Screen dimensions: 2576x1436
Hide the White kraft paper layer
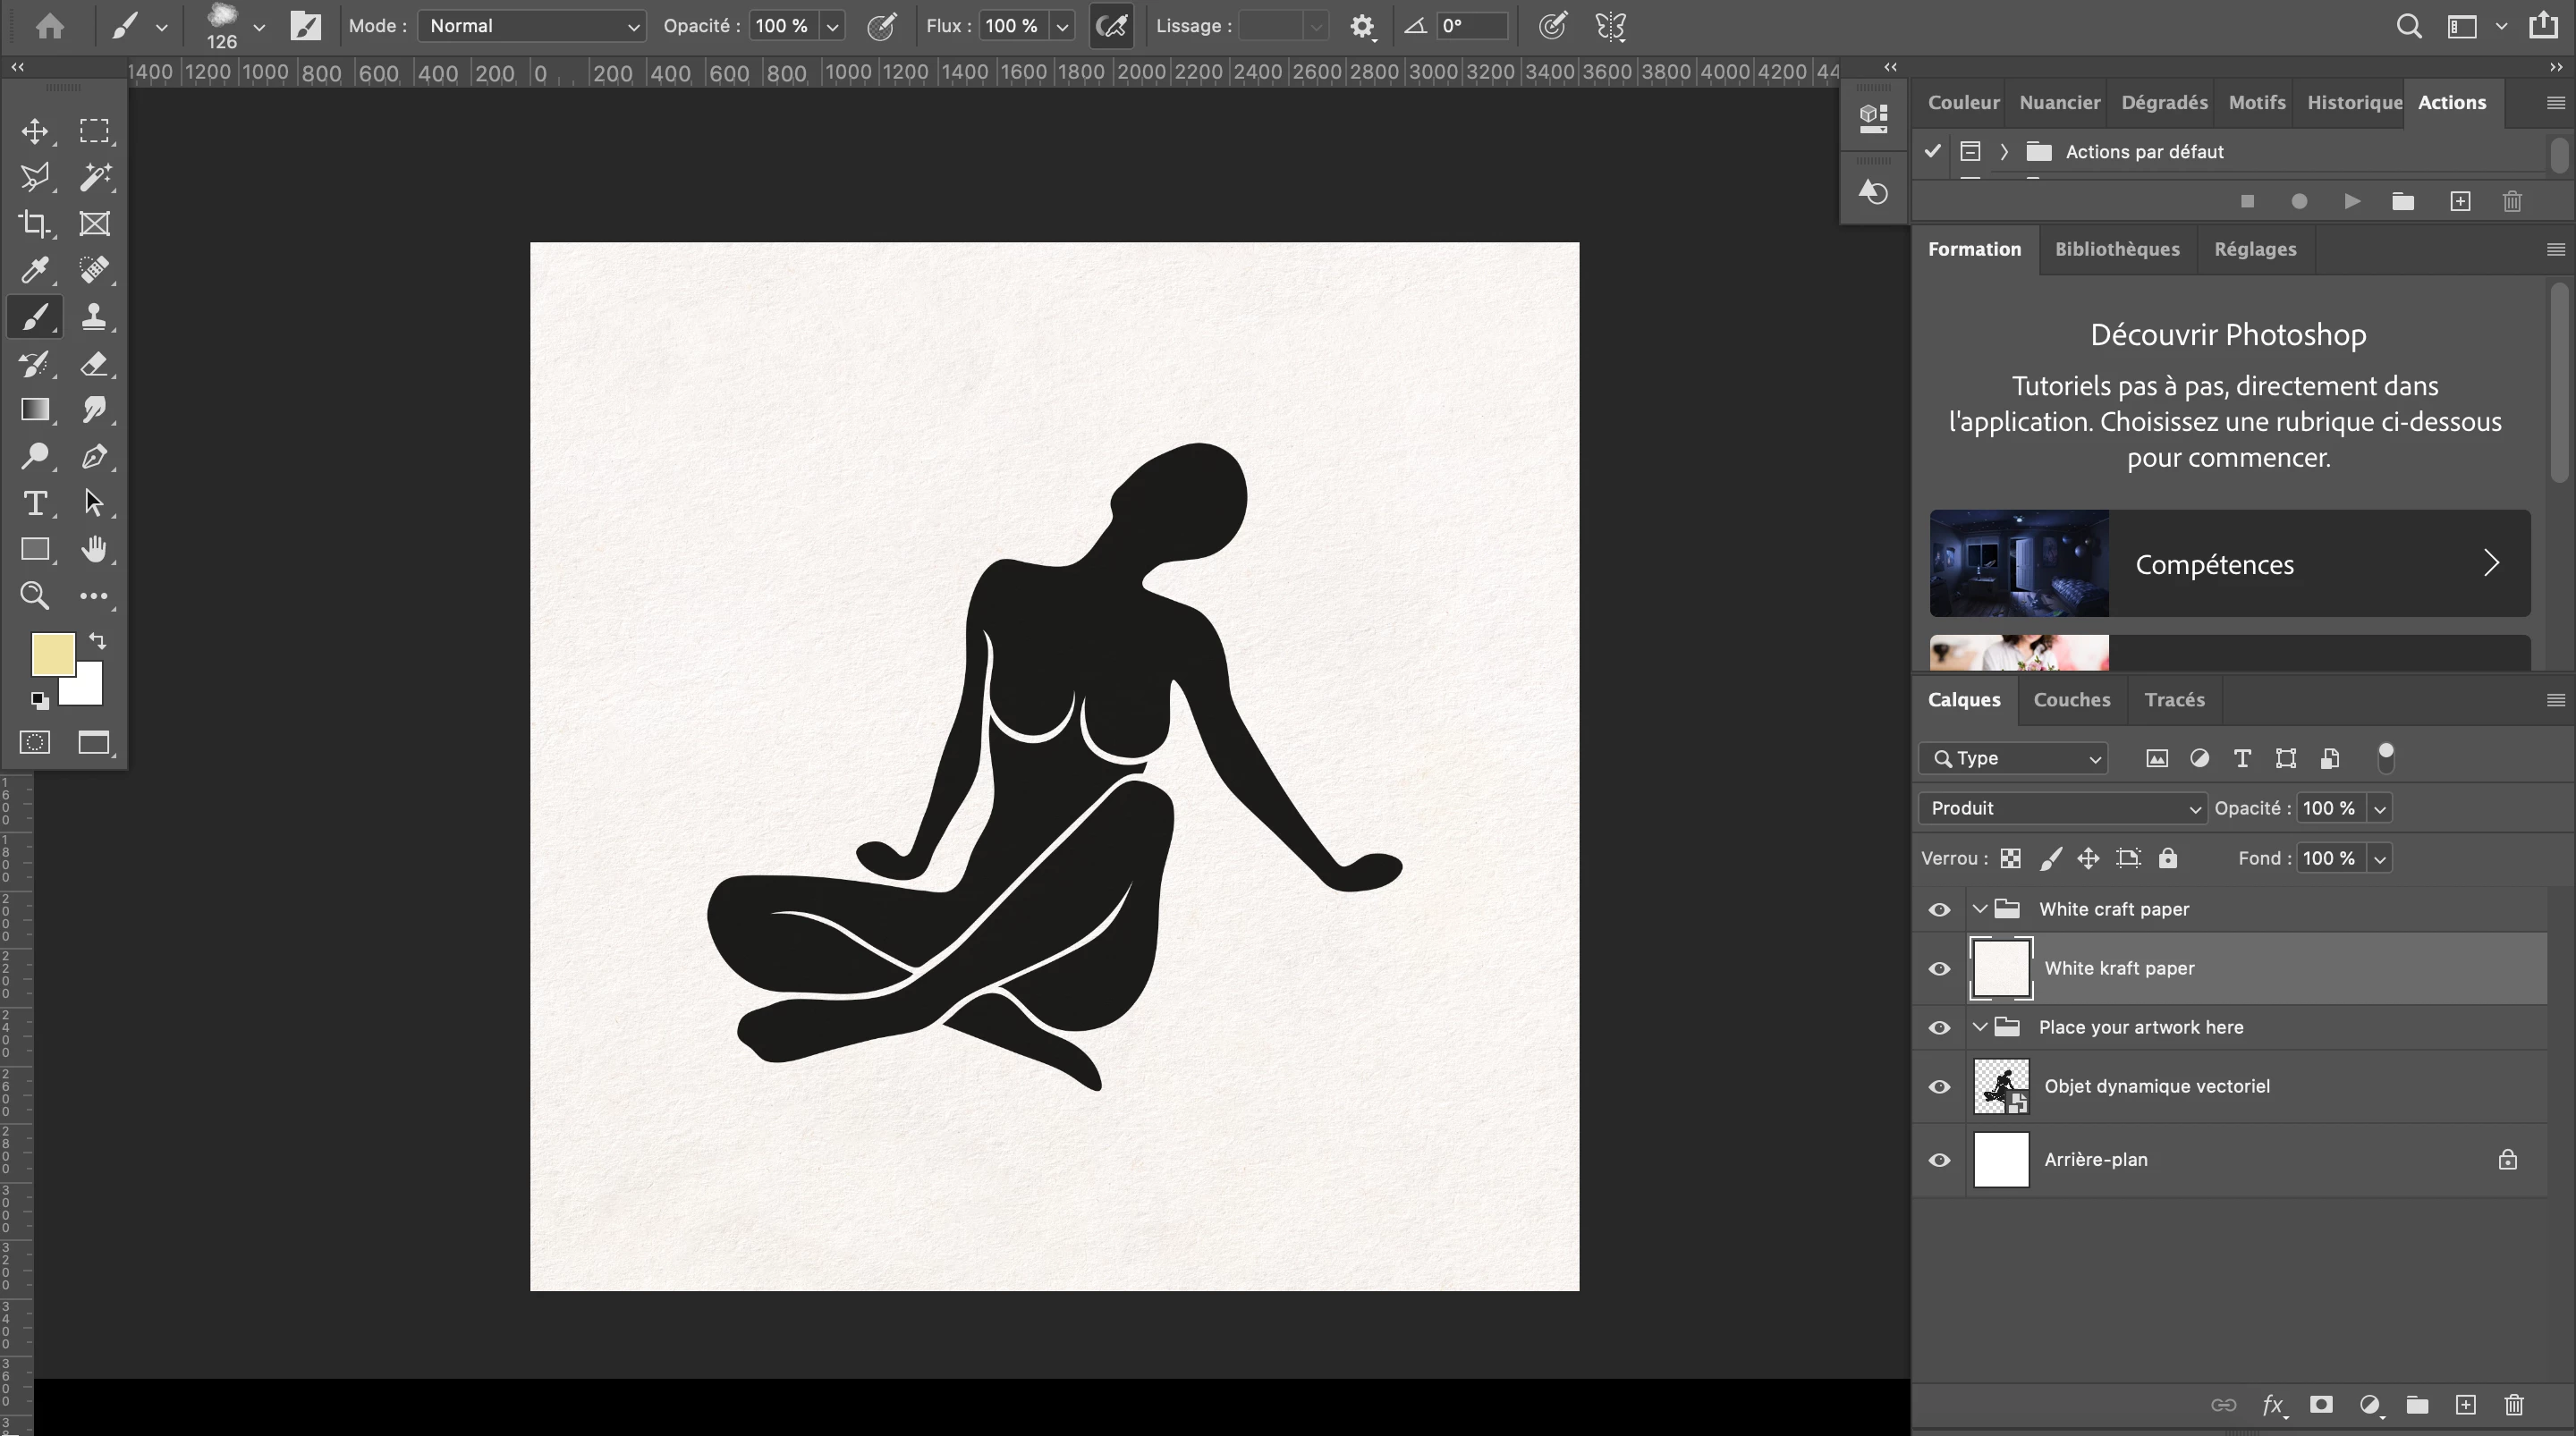(x=1939, y=968)
